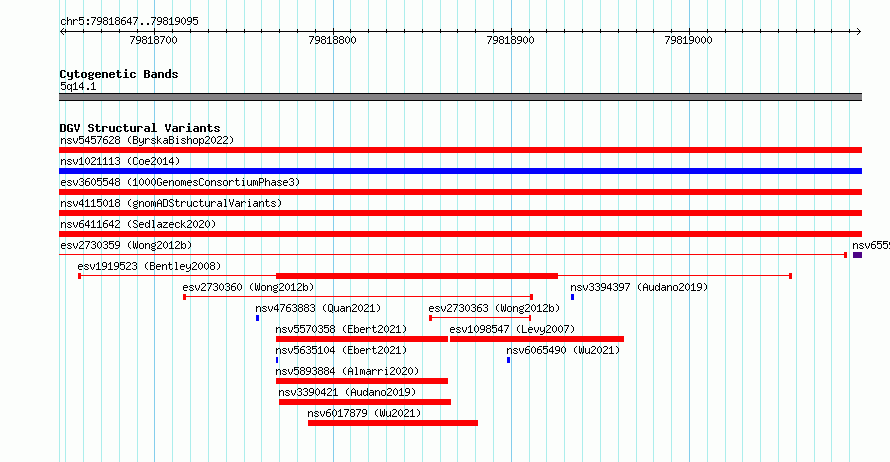Screen dimensions: 890x462
Task: Click the small blue nsv6065490 marker
Action: click(x=509, y=360)
